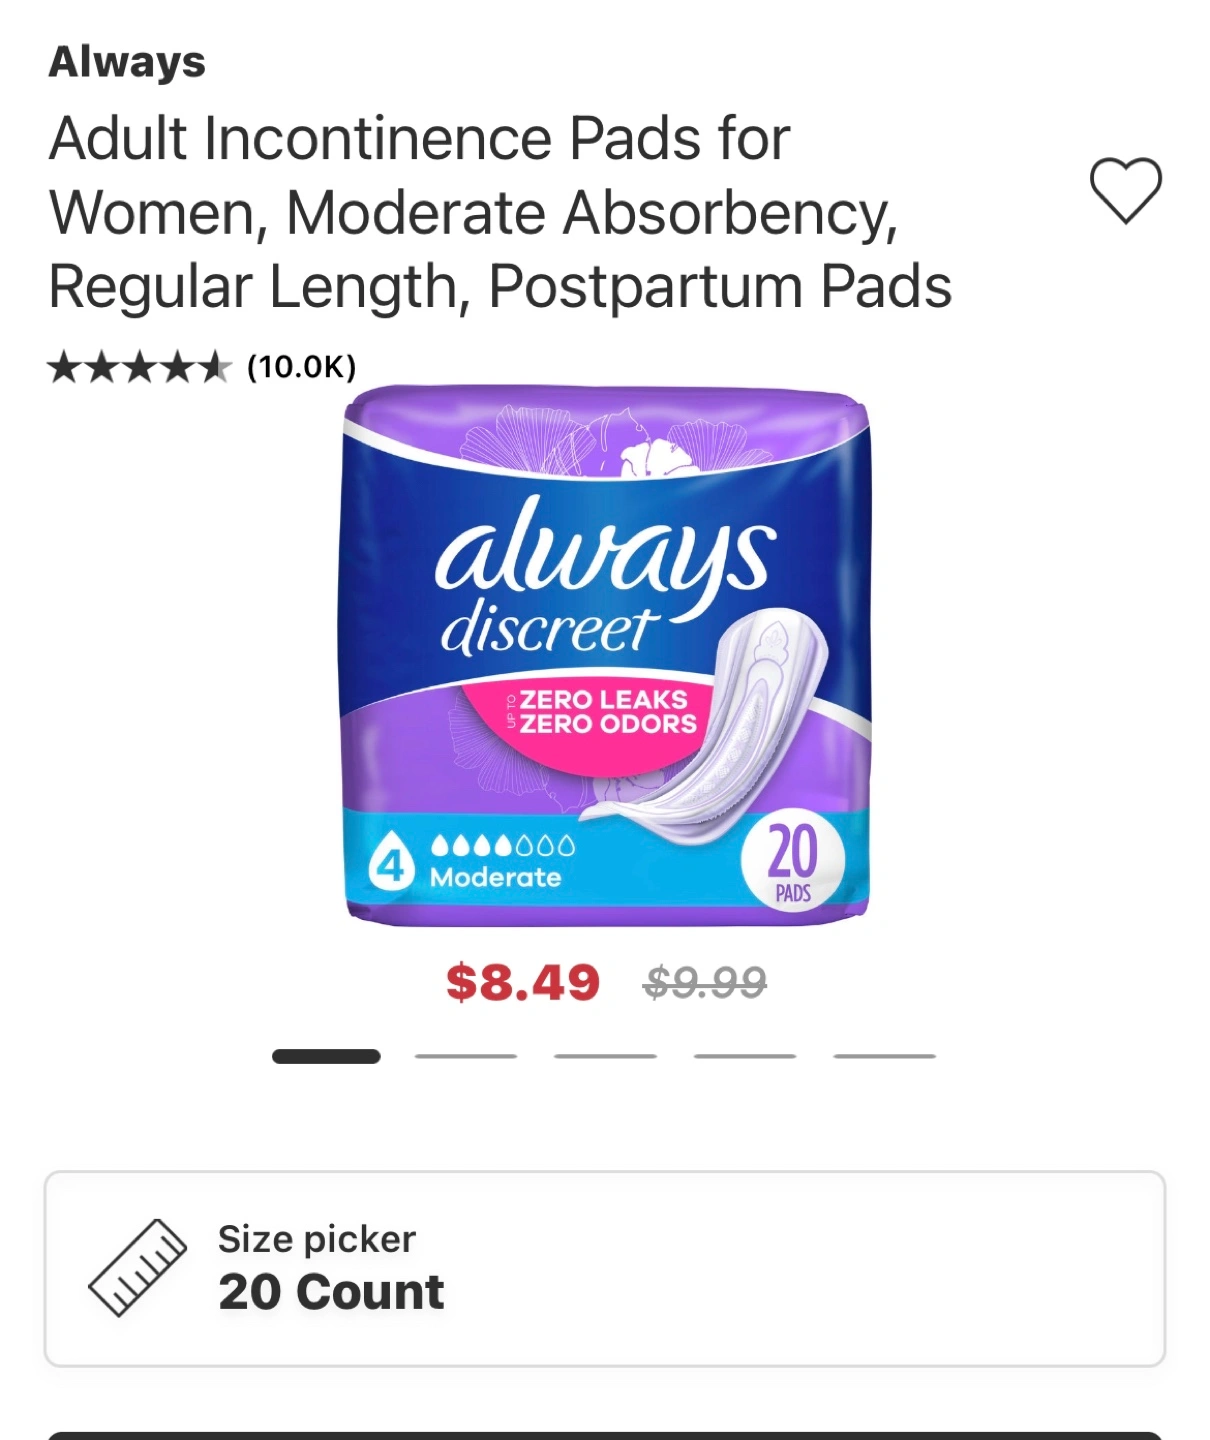Open the Size picker 20 Count selector
The height and width of the screenshot is (1440, 1210).
605,1268
